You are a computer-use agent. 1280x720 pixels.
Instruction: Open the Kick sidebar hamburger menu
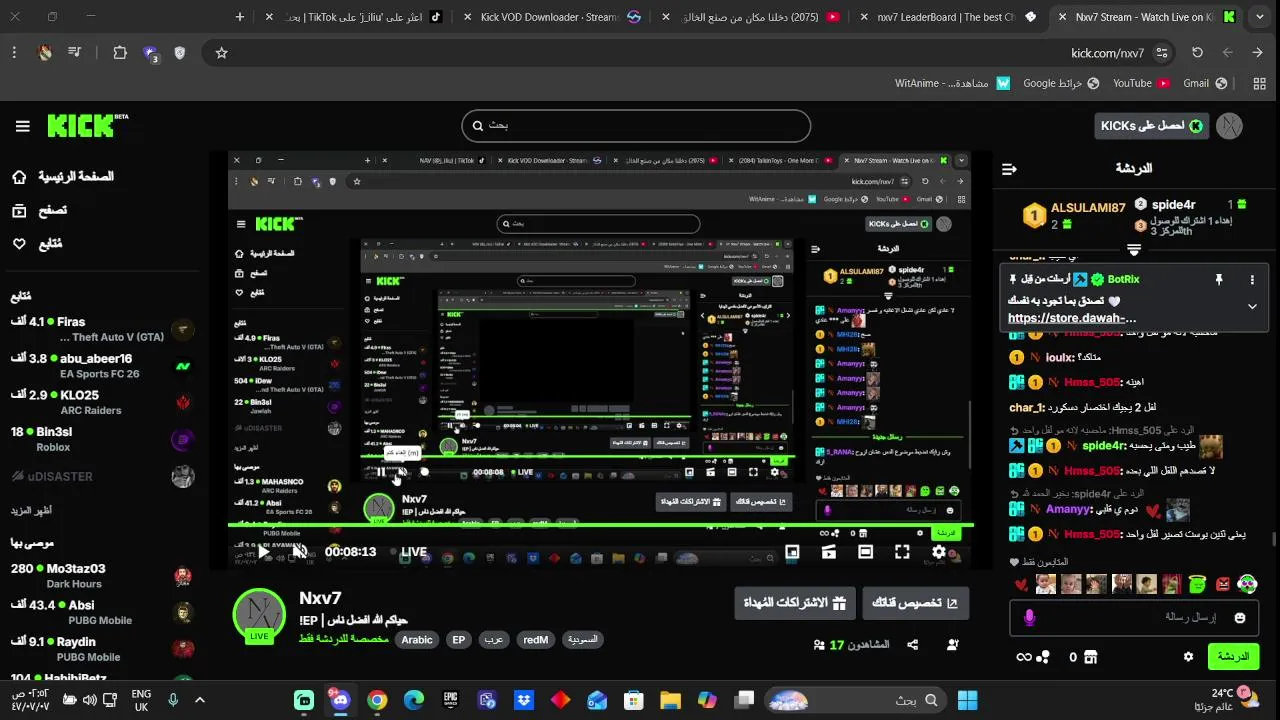coord(23,126)
